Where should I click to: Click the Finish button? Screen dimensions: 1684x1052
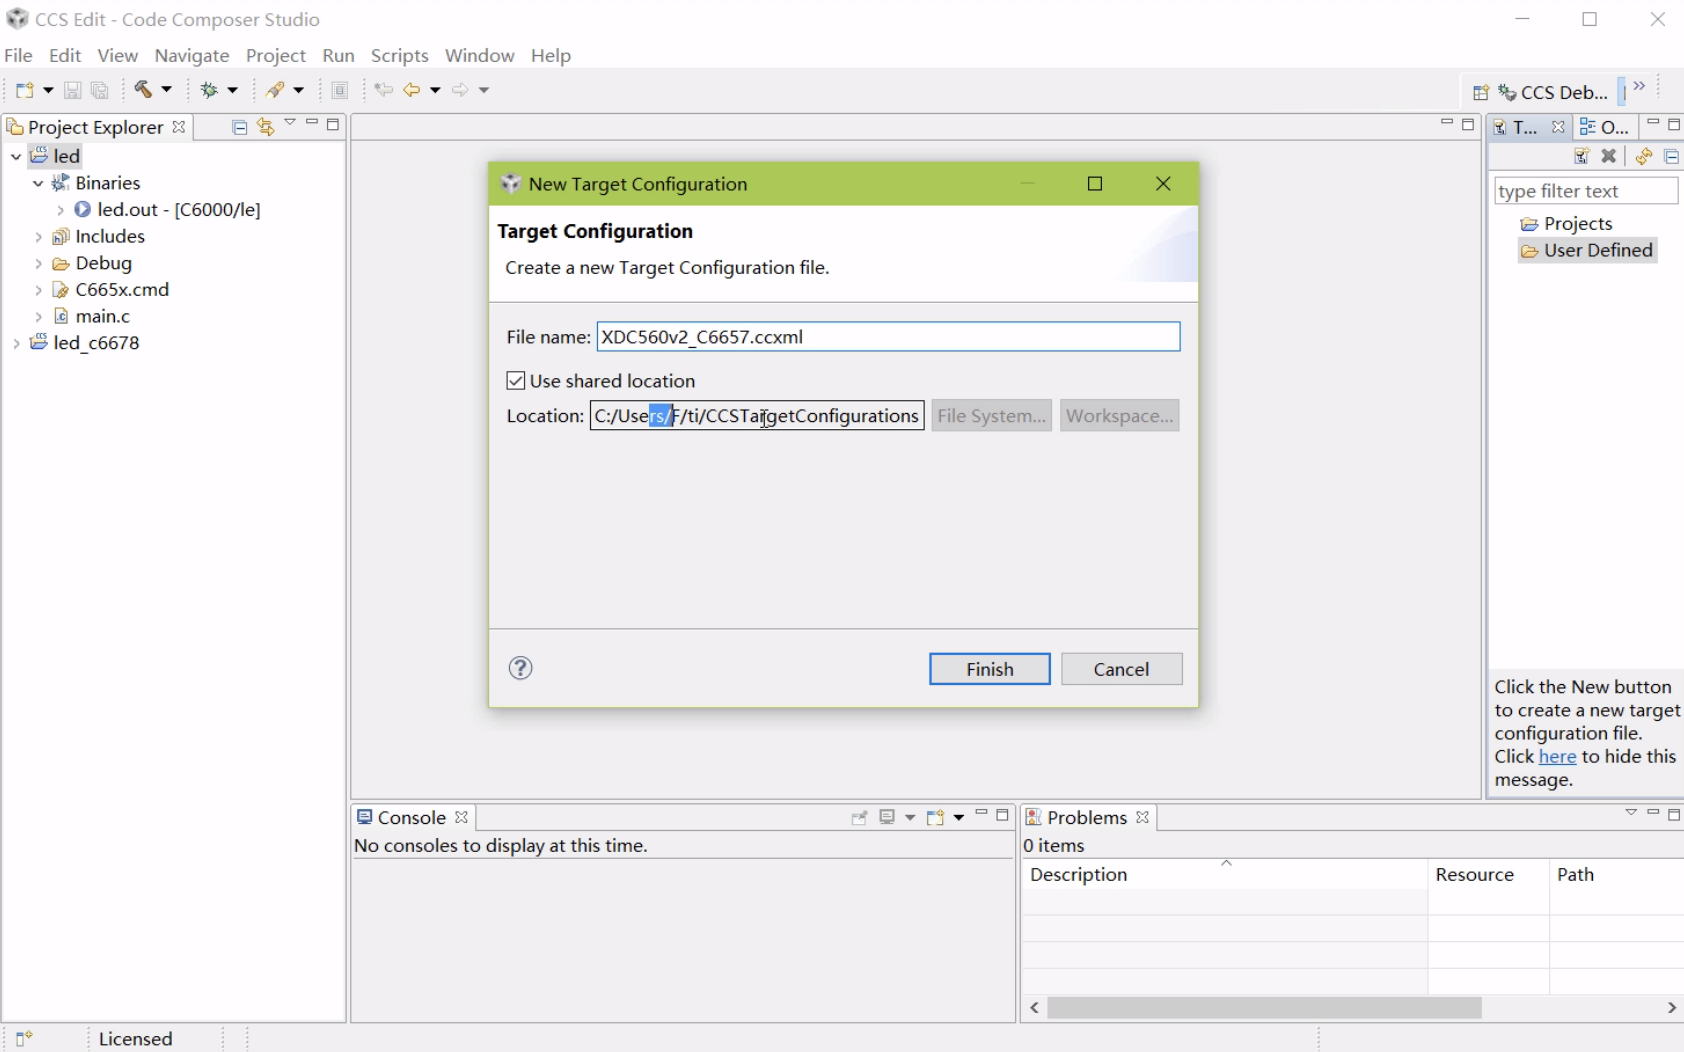[x=988, y=668]
